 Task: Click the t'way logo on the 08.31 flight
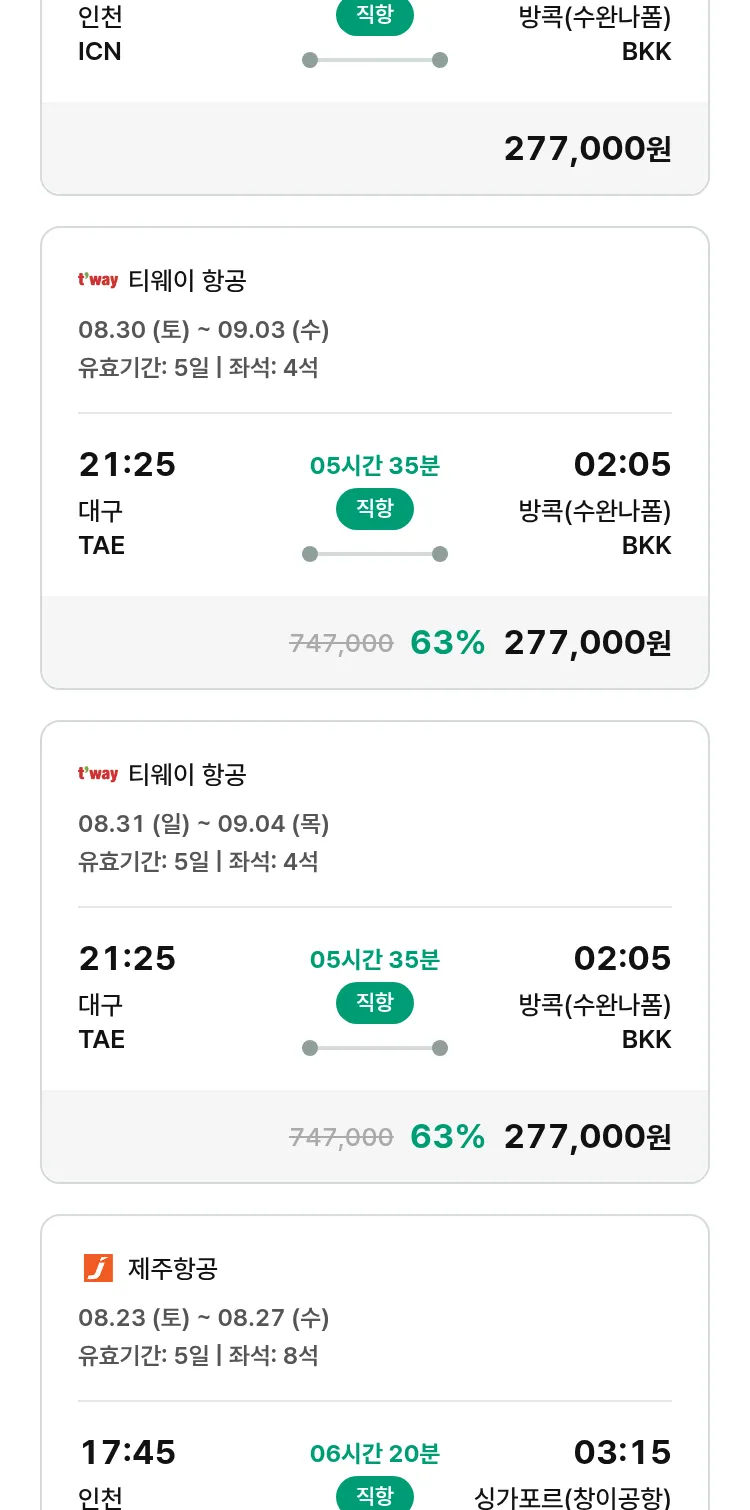[x=98, y=774]
